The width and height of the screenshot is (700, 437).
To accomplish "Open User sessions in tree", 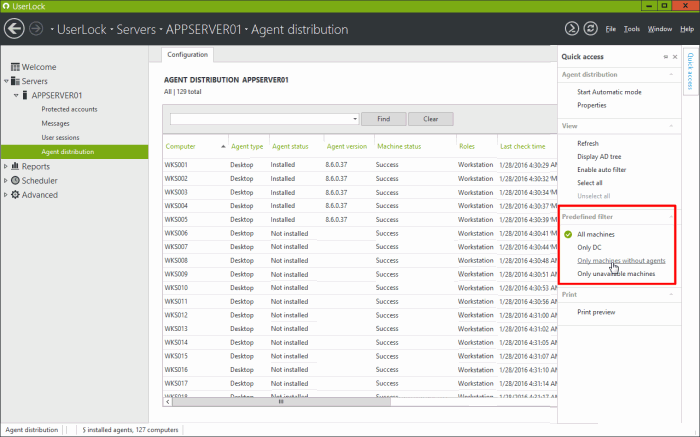I will pos(60,137).
